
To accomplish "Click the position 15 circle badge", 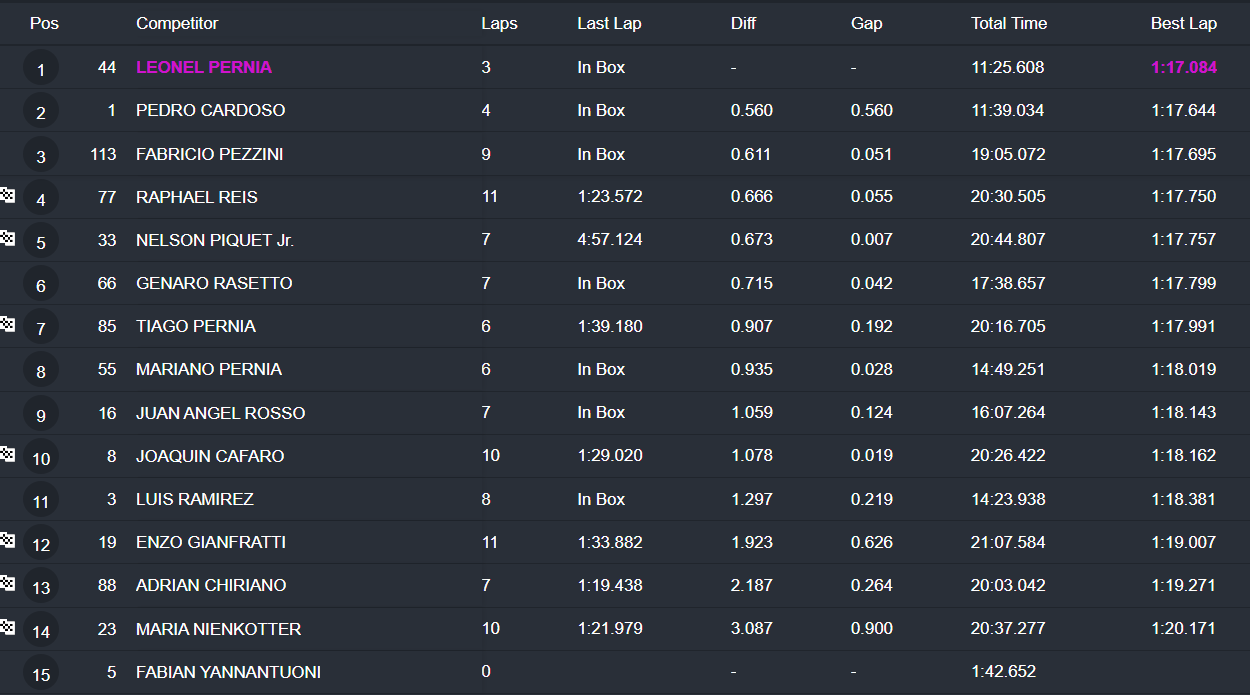I will 41,674.
